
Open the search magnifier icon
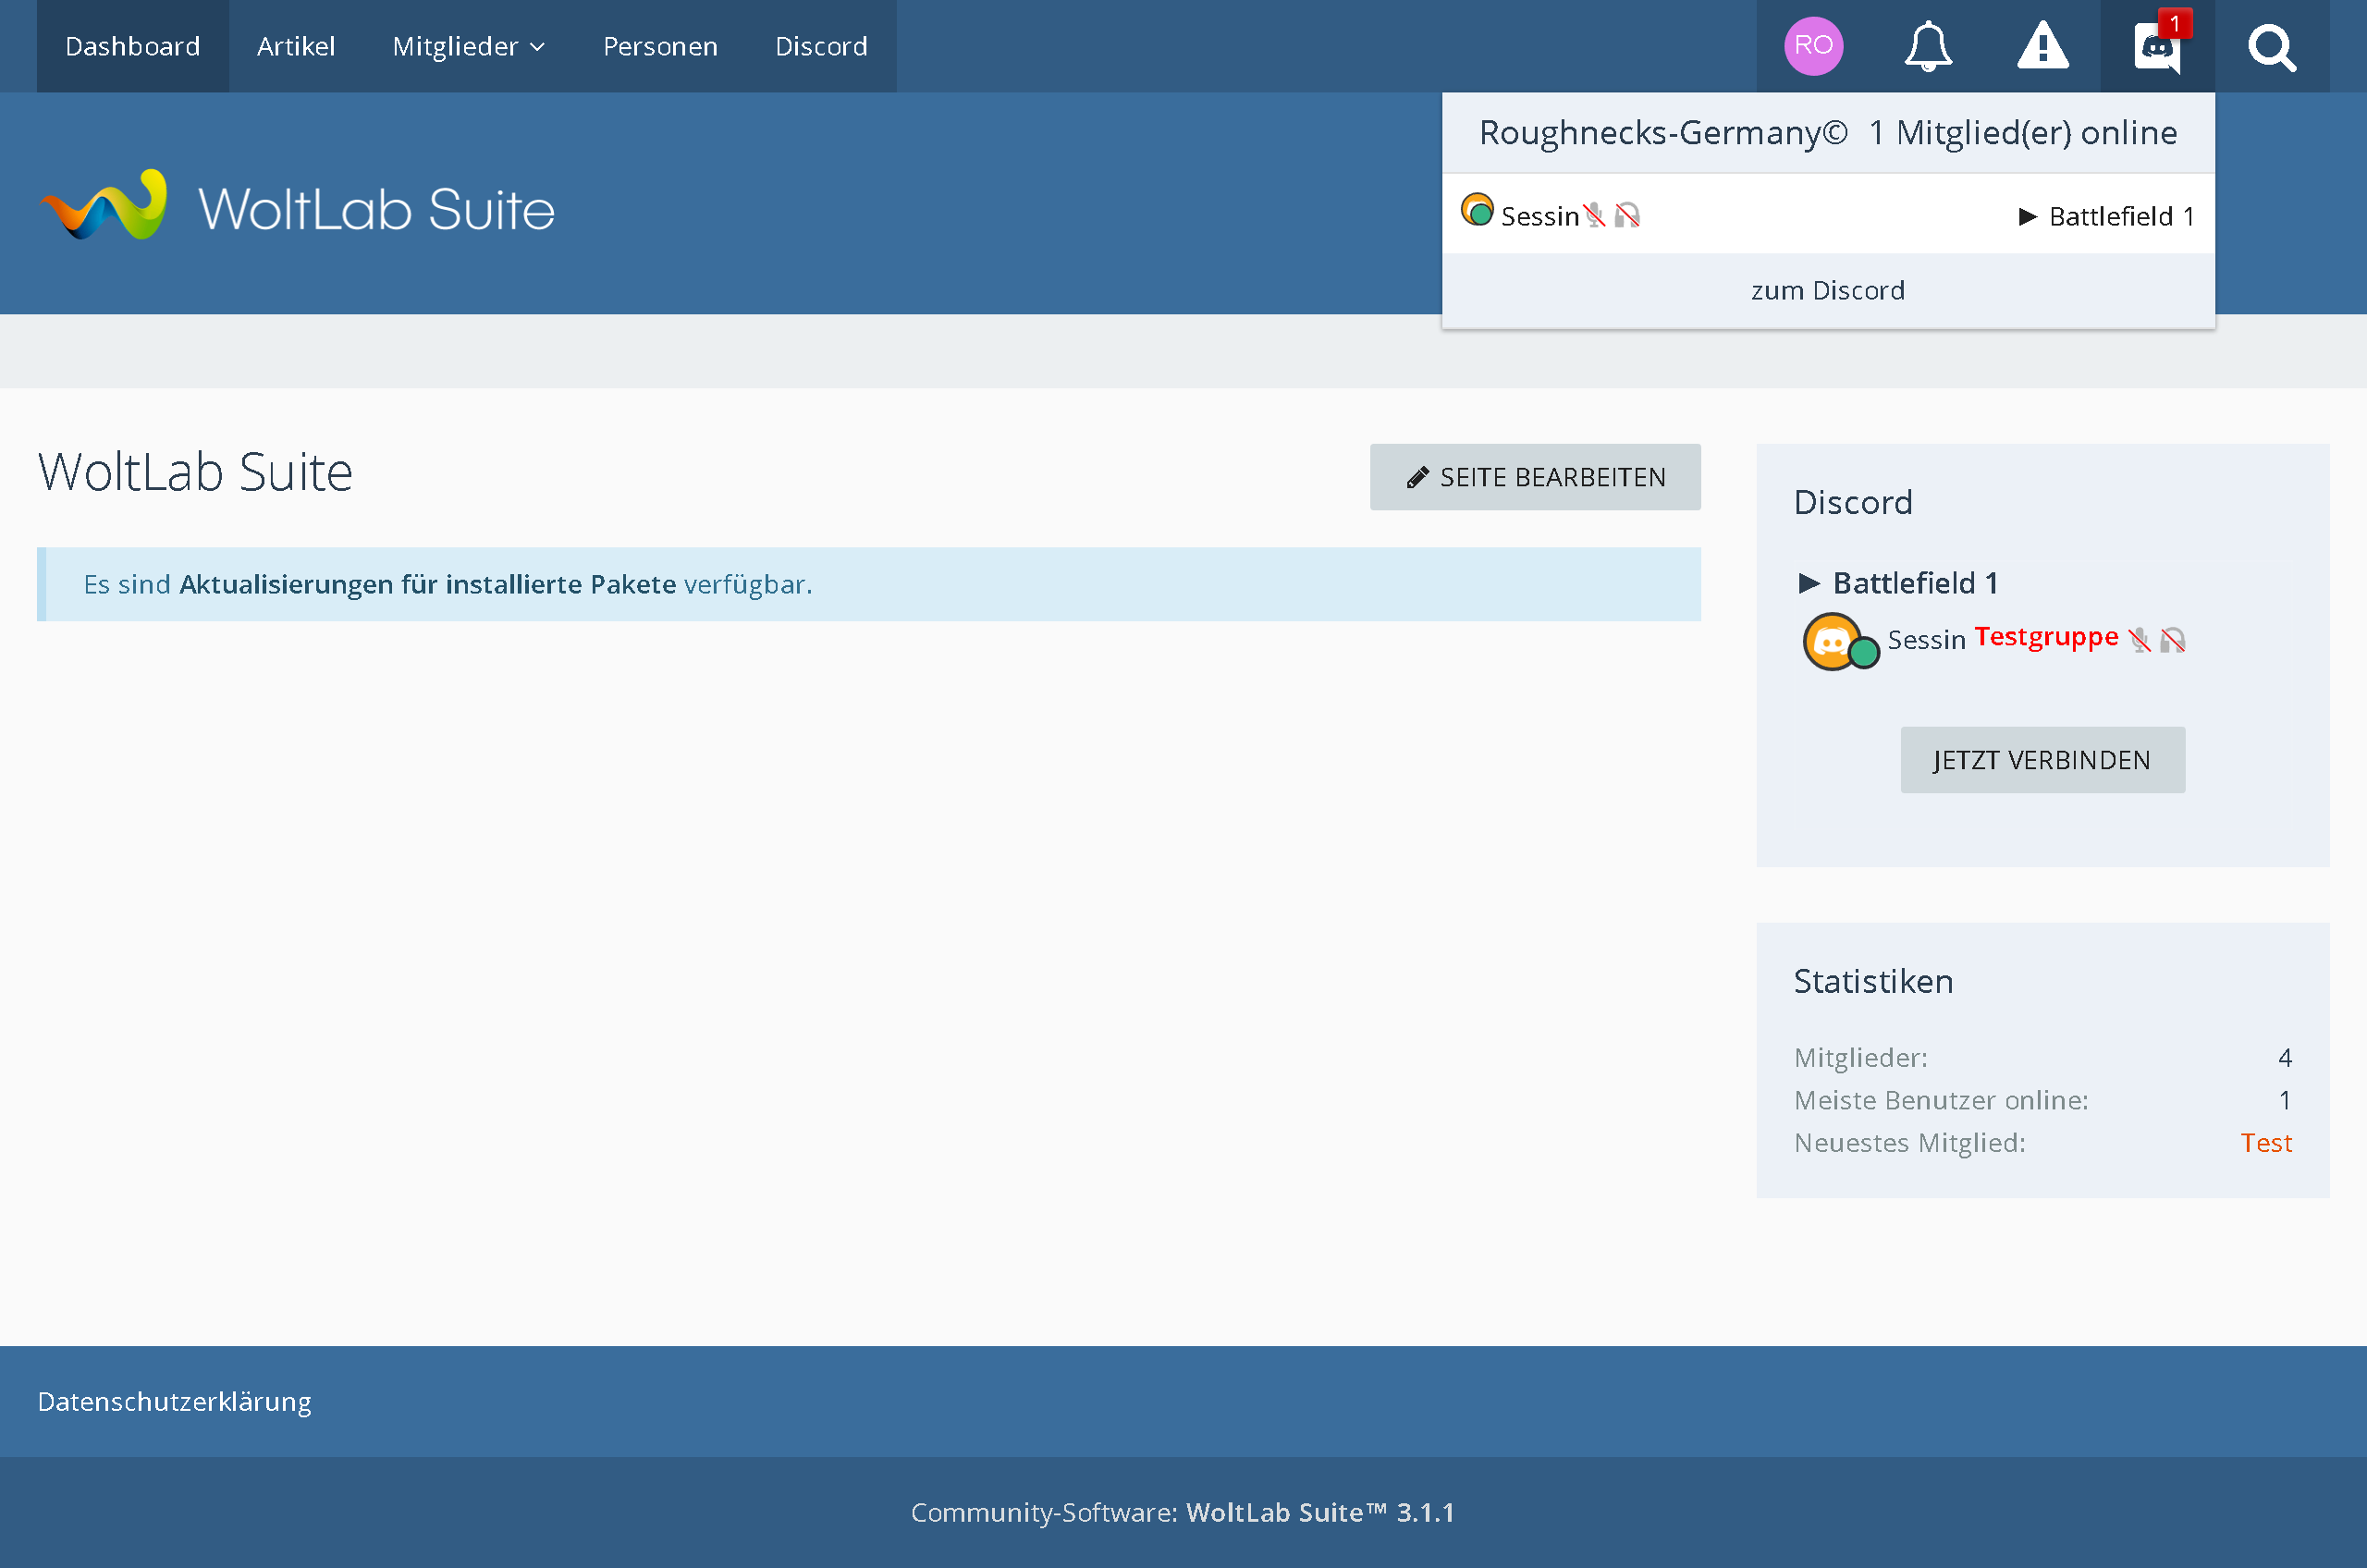pyautogui.click(x=2272, y=47)
